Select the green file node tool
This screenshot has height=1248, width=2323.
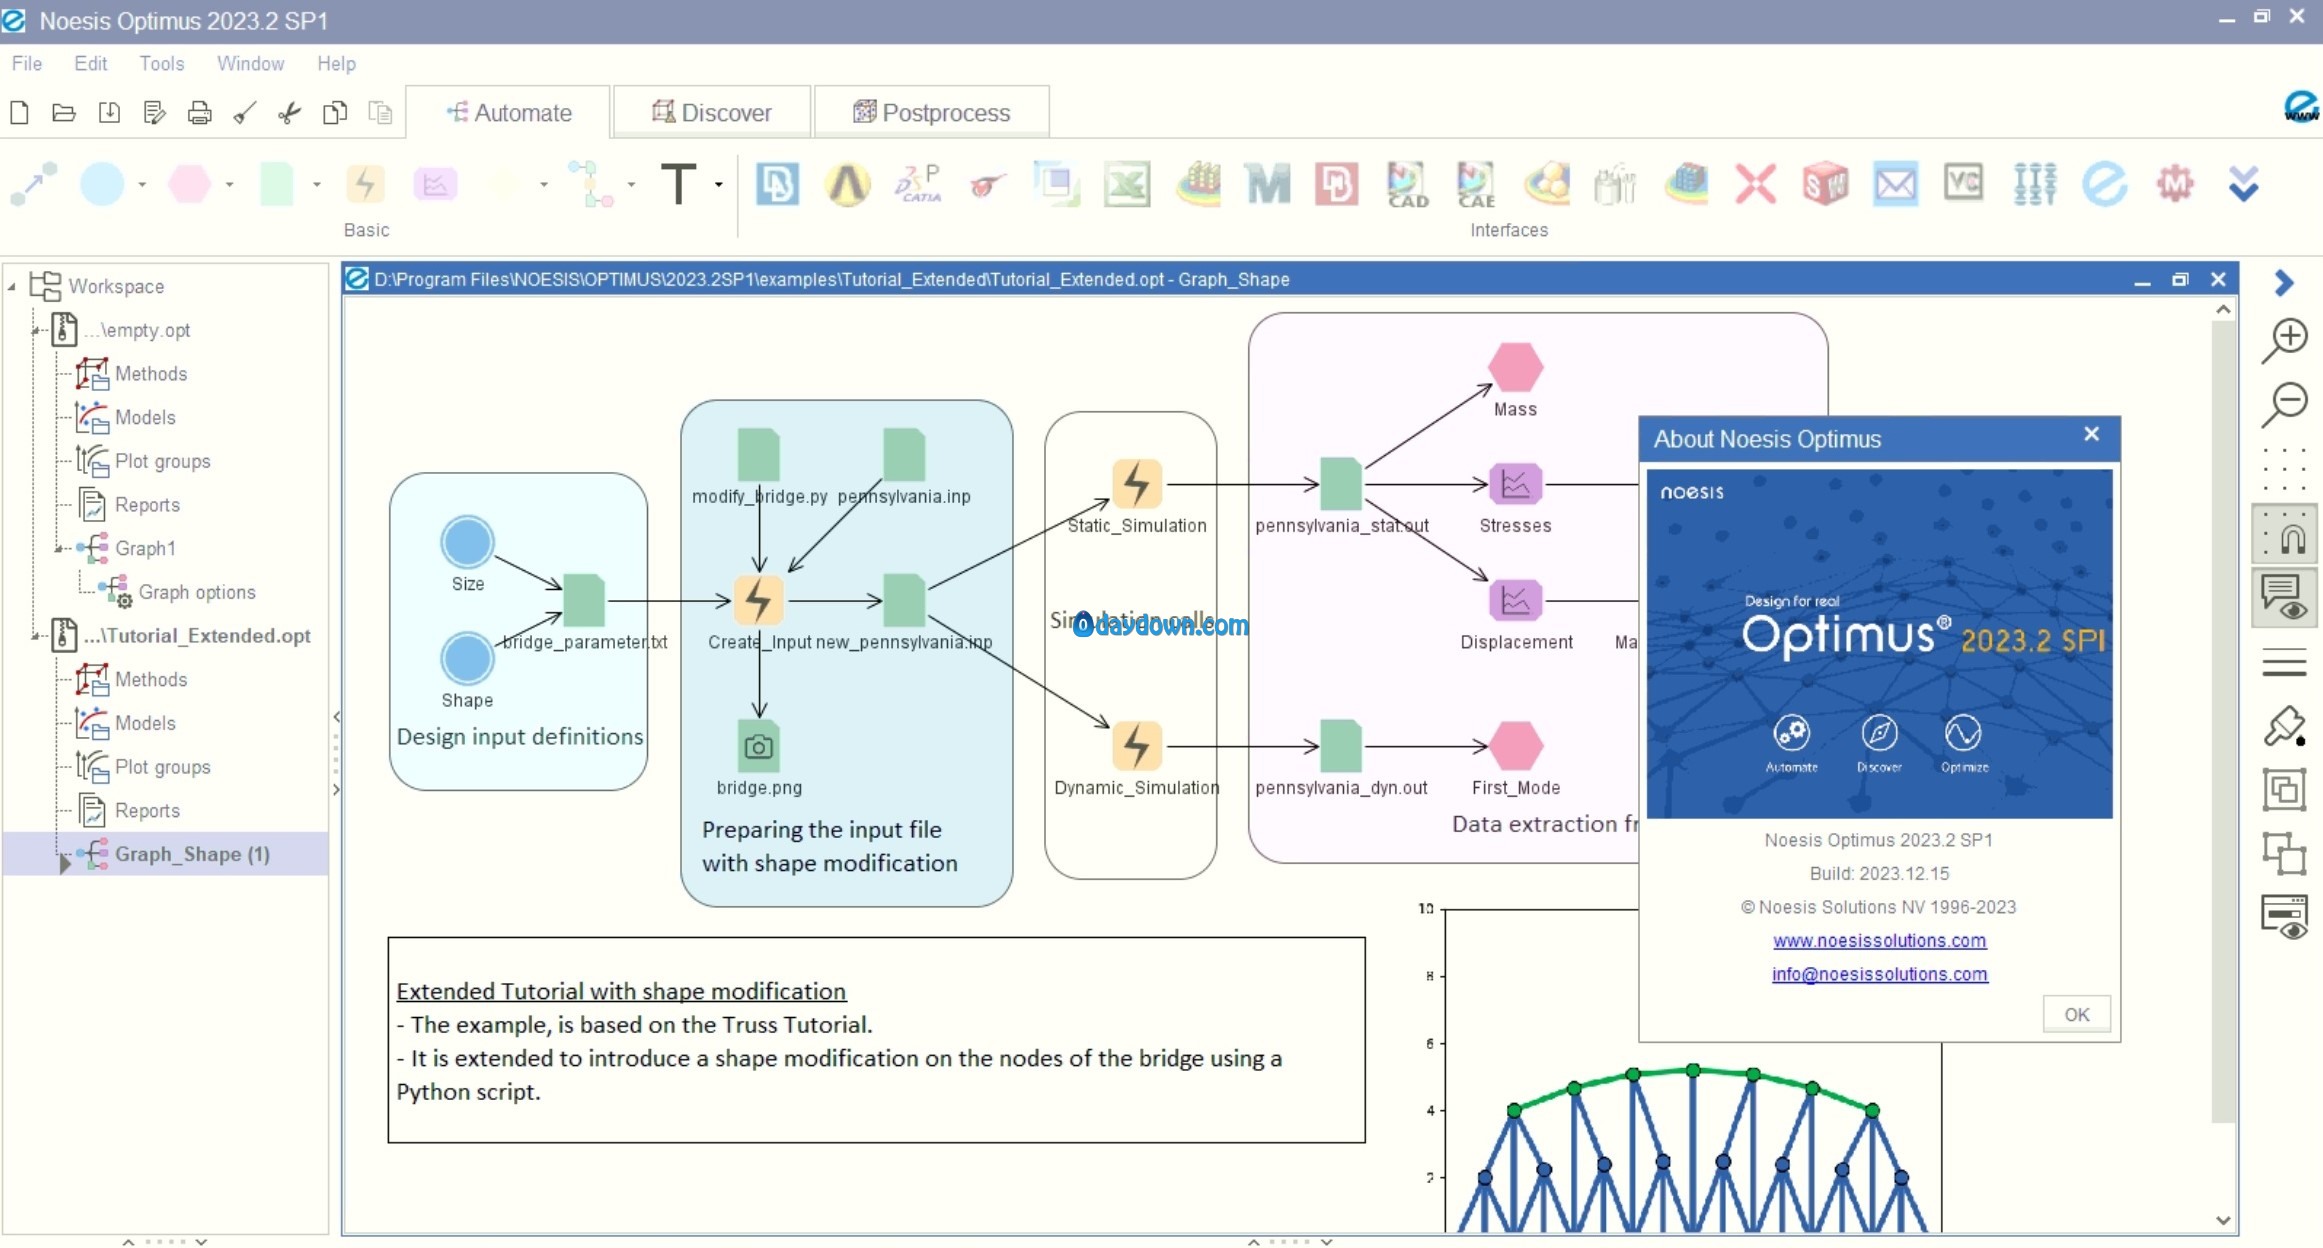tap(277, 184)
